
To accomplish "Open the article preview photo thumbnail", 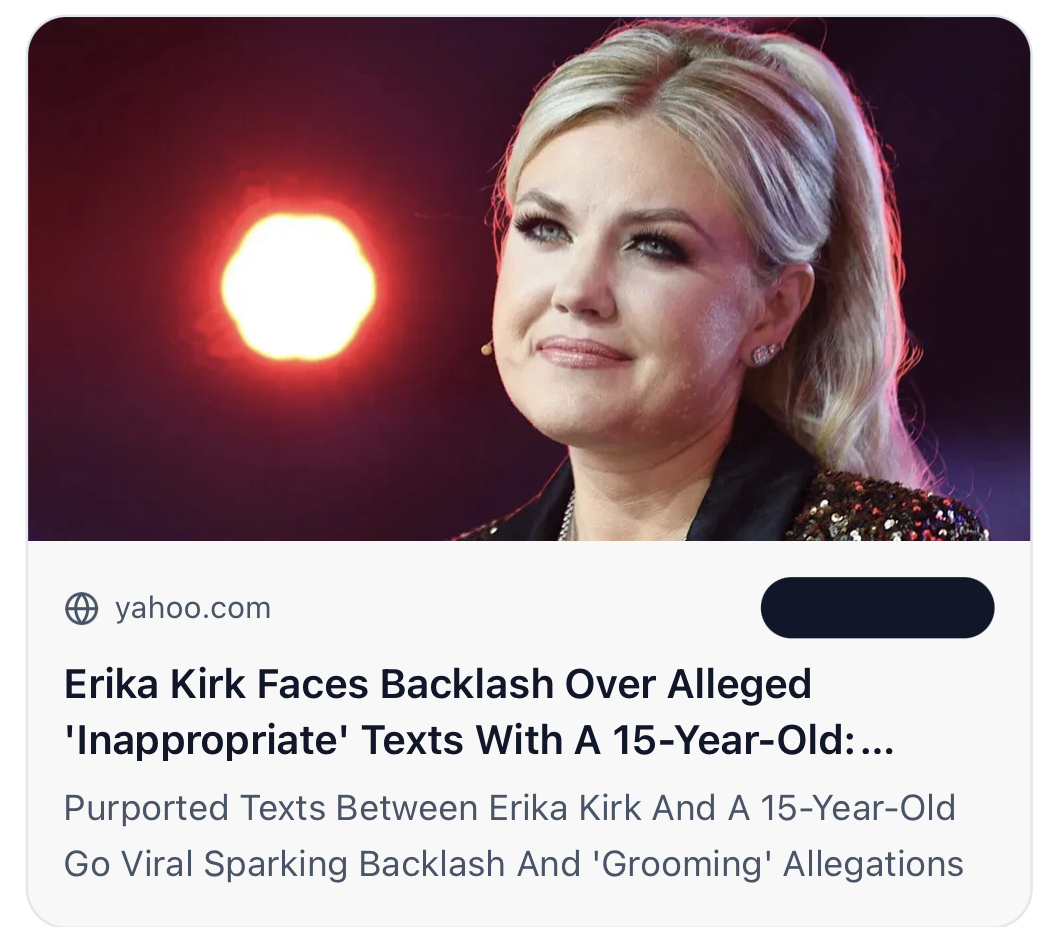I will (529, 278).
